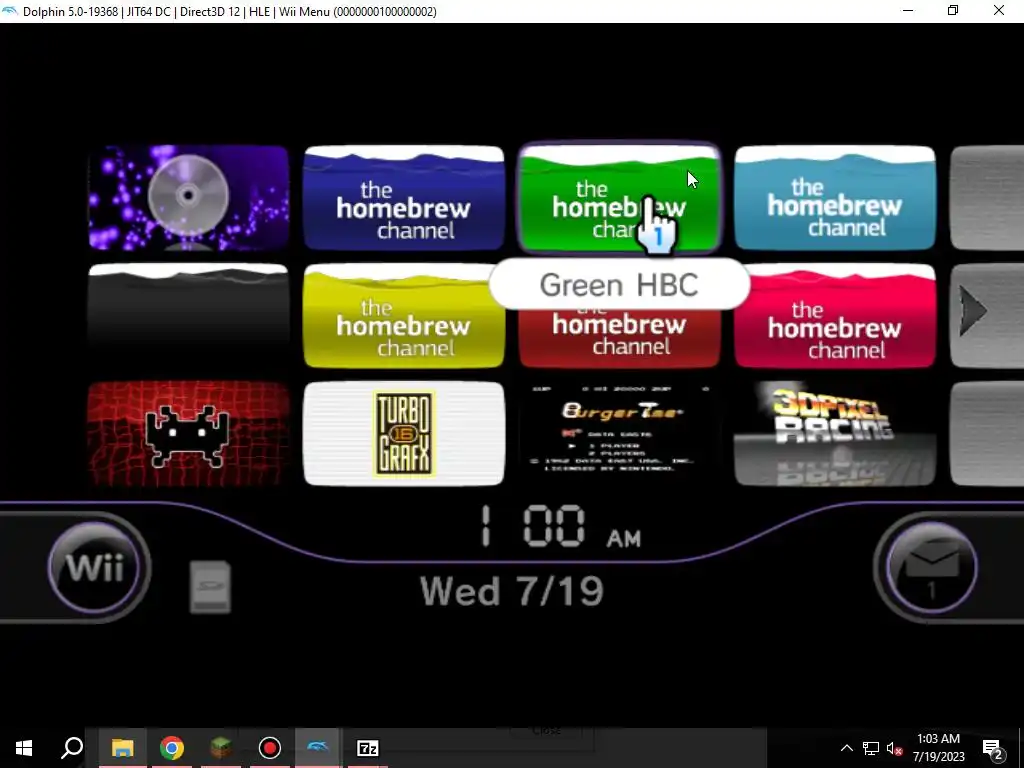Image resolution: width=1024 pixels, height=768 pixels.
Task: Select the black homebrew channel tile
Action: click(189, 315)
